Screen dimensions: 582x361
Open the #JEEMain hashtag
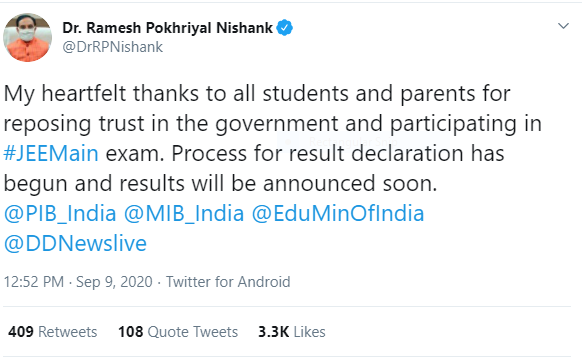(51, 153)
